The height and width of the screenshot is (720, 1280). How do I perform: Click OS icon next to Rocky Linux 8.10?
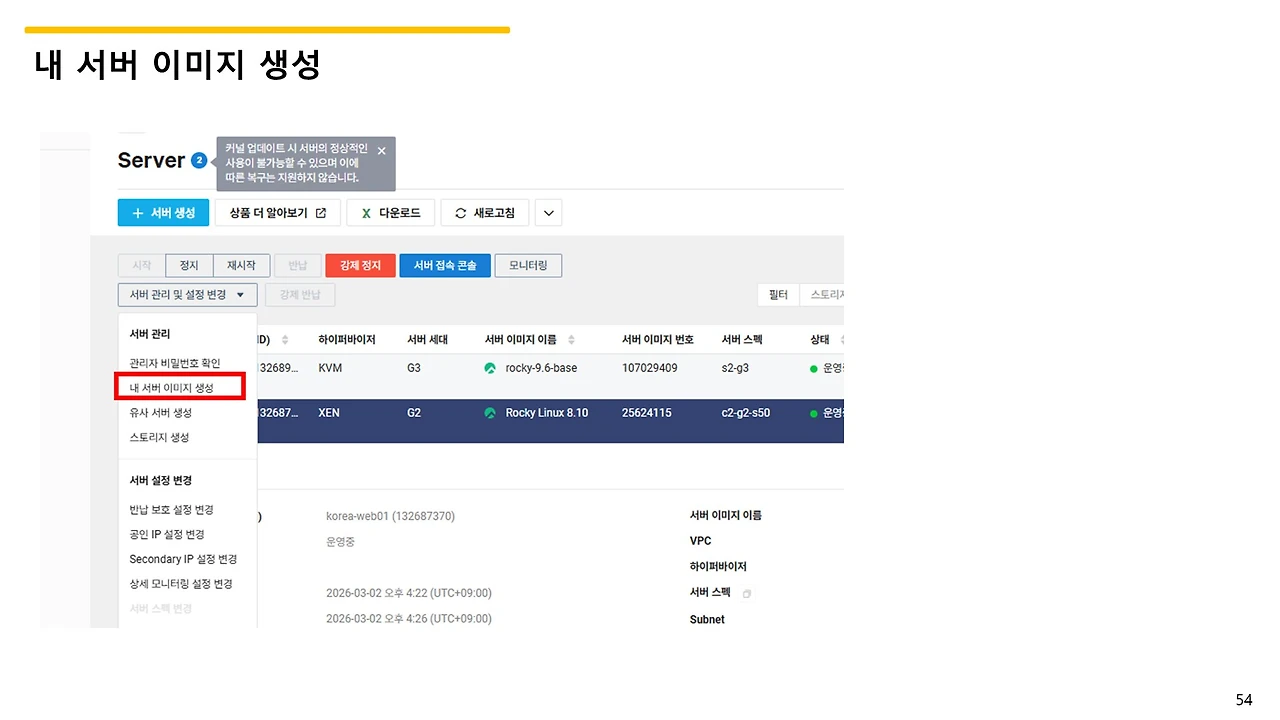(x=490, y=412)
